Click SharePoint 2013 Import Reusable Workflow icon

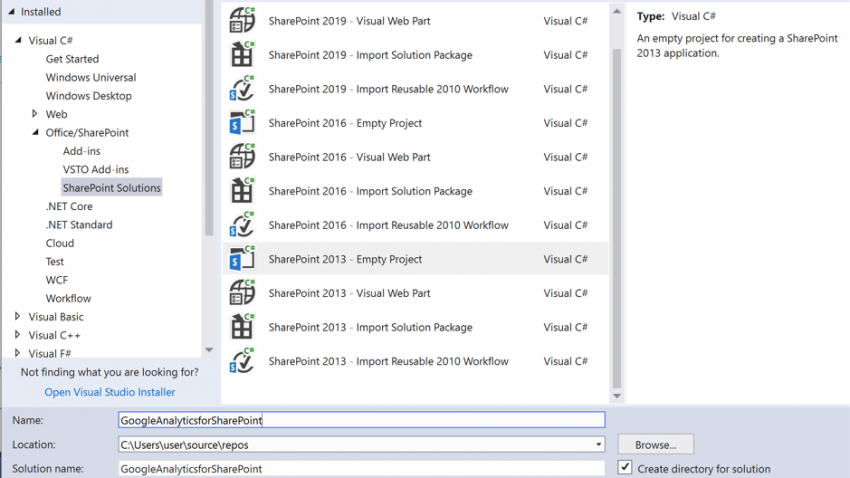[x=242, y=361]
